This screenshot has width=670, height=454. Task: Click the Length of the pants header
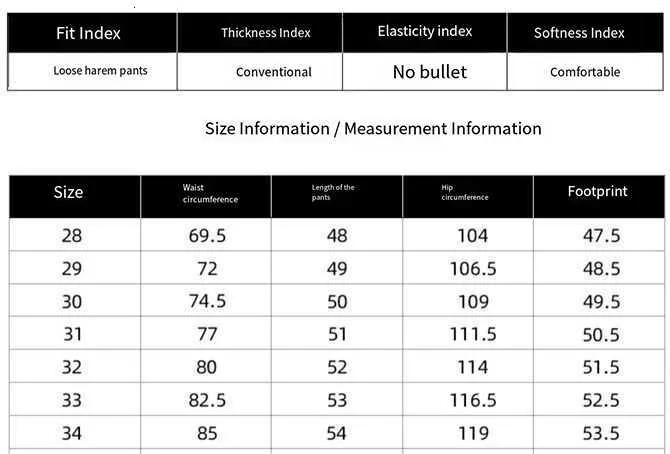[333, 193]
